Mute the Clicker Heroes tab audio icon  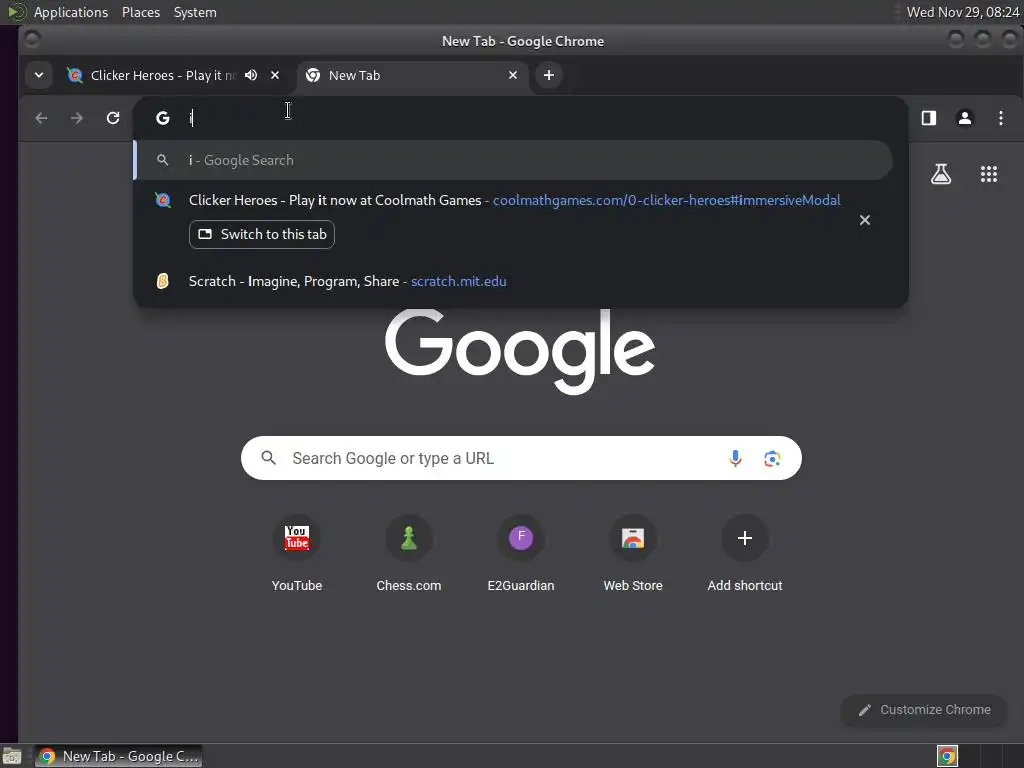tap(251, 75)
